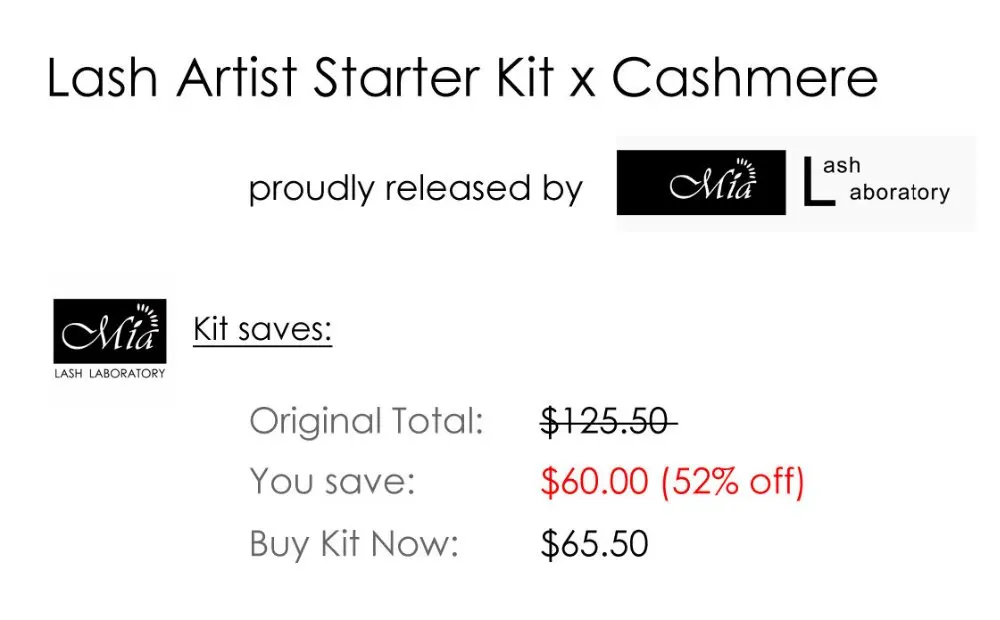Viewport: 1000px width, 620px height.
Task: Click the crossed-out $125.50 price
Action: point(606,421)
